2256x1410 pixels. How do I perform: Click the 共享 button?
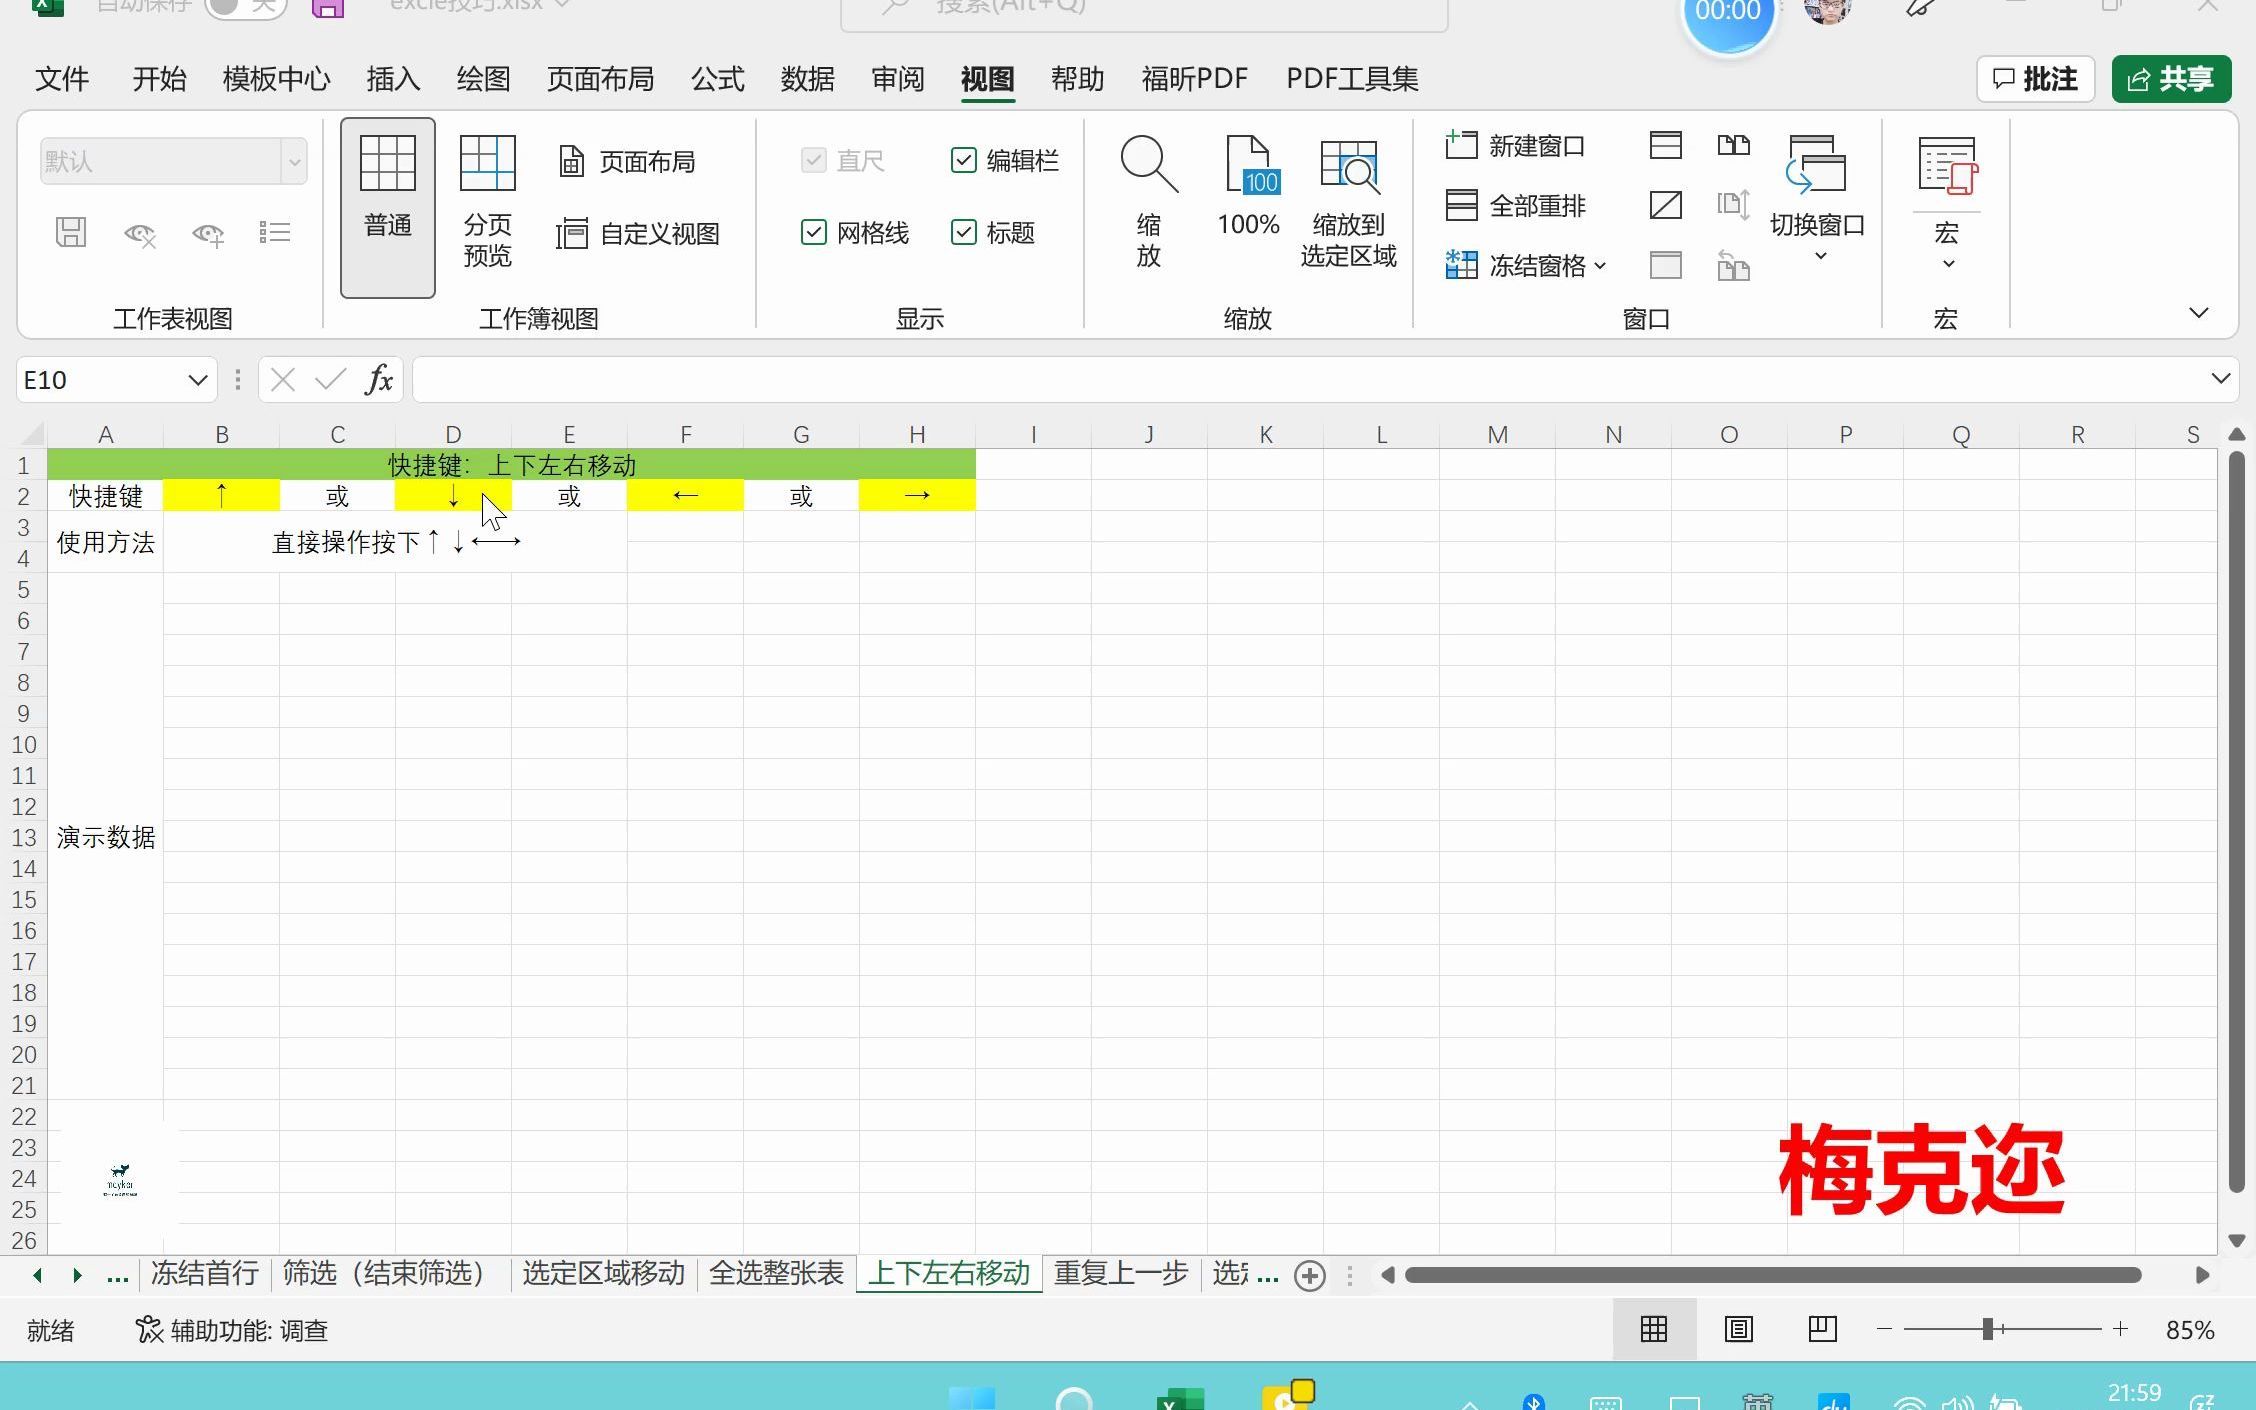2170,79
